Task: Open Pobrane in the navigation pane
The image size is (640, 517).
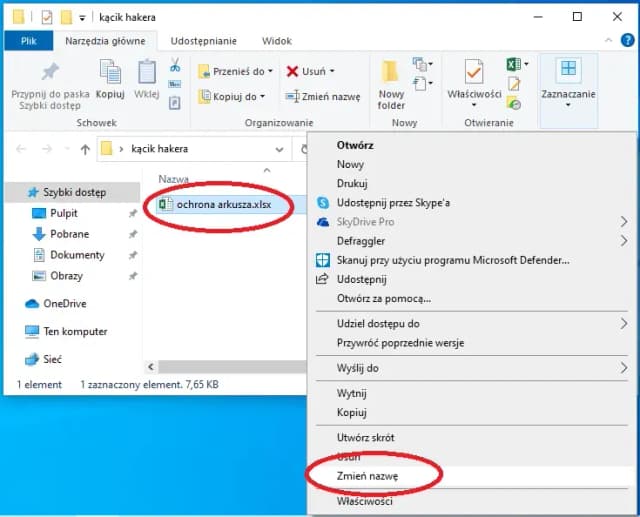Action: [70, 234]
